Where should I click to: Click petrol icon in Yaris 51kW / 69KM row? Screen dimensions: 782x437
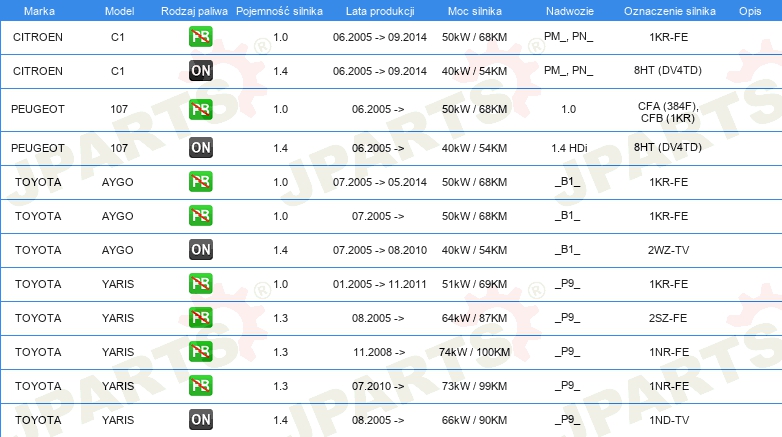(200, 283)
